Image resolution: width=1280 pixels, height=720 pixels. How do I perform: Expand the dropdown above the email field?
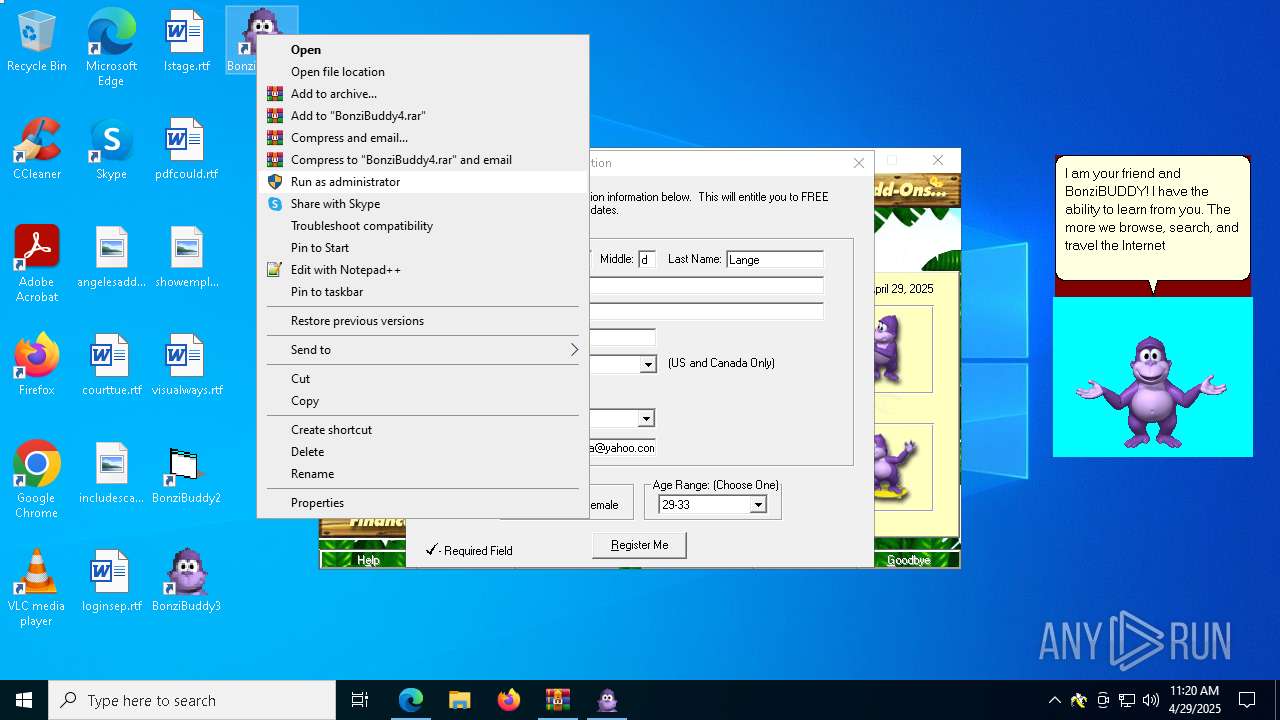646,419
